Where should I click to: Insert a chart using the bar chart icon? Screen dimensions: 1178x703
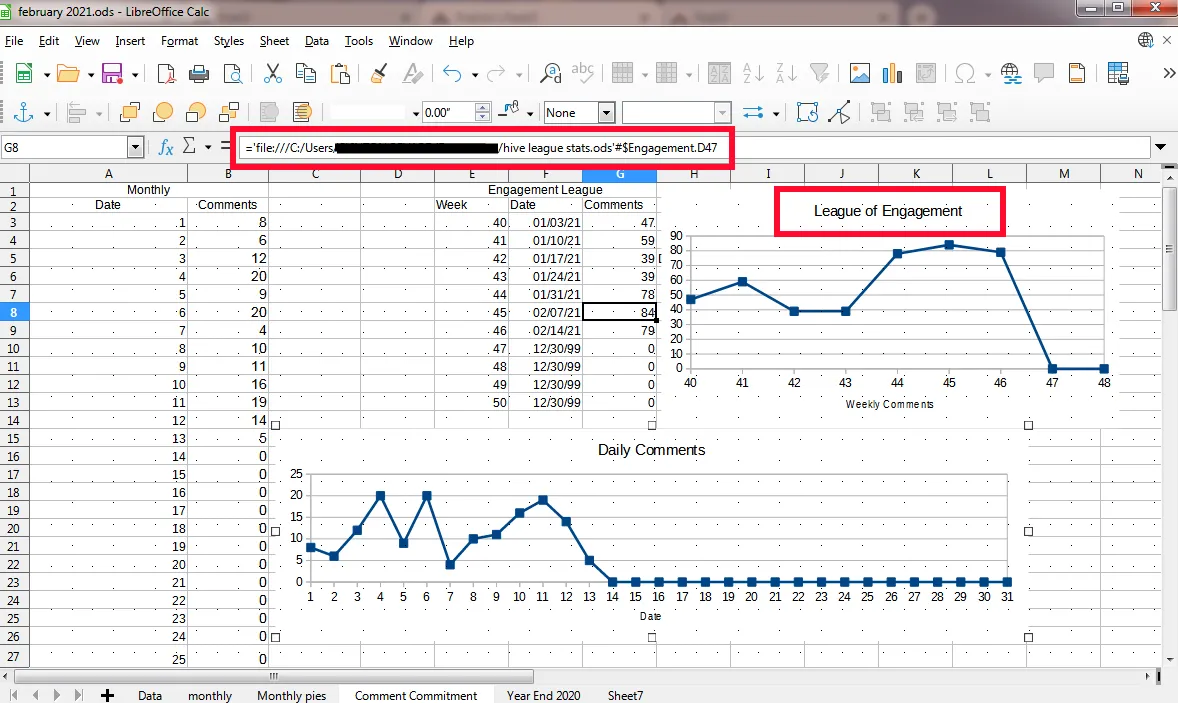893,73
